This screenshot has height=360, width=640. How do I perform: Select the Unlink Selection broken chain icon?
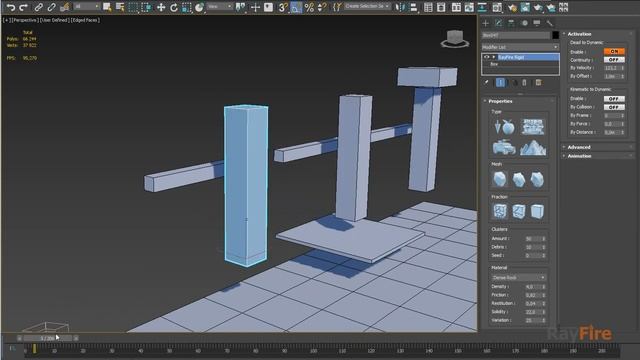pyautogui.click(x=51, y=7)
